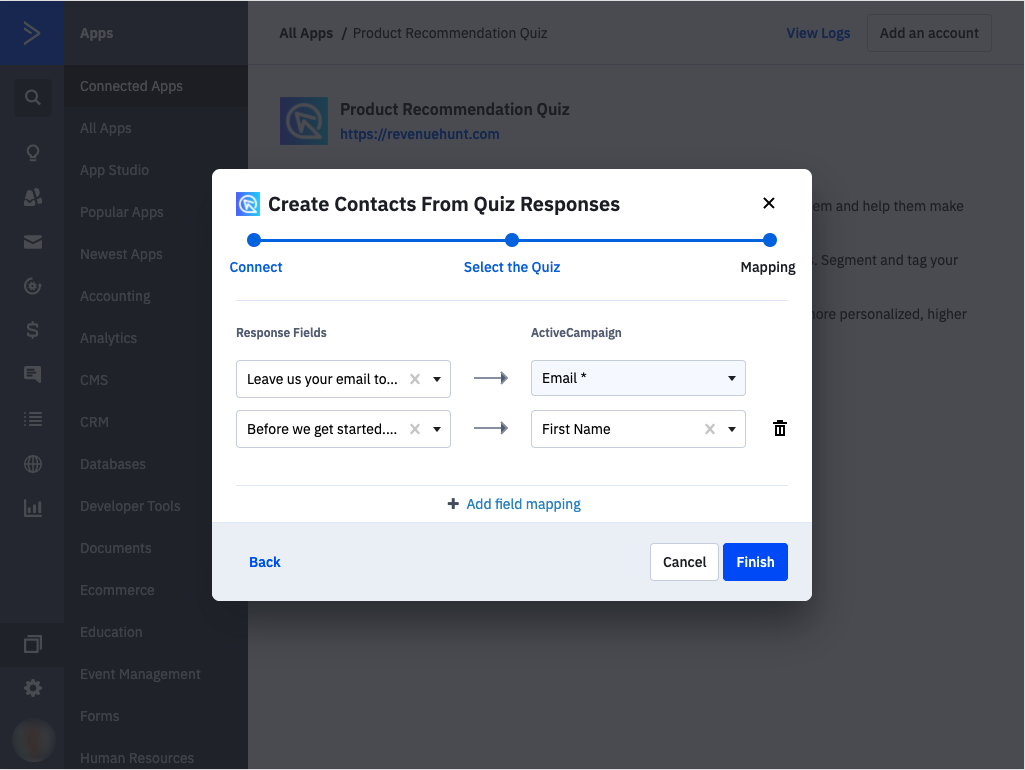This screenshot has height=770, width=1025.
Task: Click the quiz icon in dialog title
Action: (248, 204)
